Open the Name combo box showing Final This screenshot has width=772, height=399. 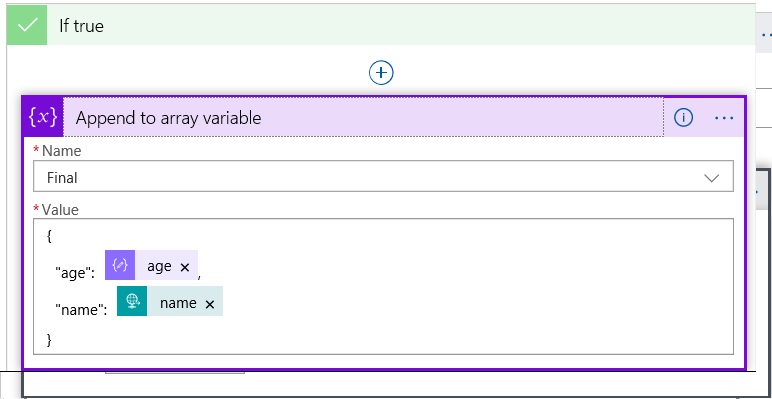coord(383,176)
